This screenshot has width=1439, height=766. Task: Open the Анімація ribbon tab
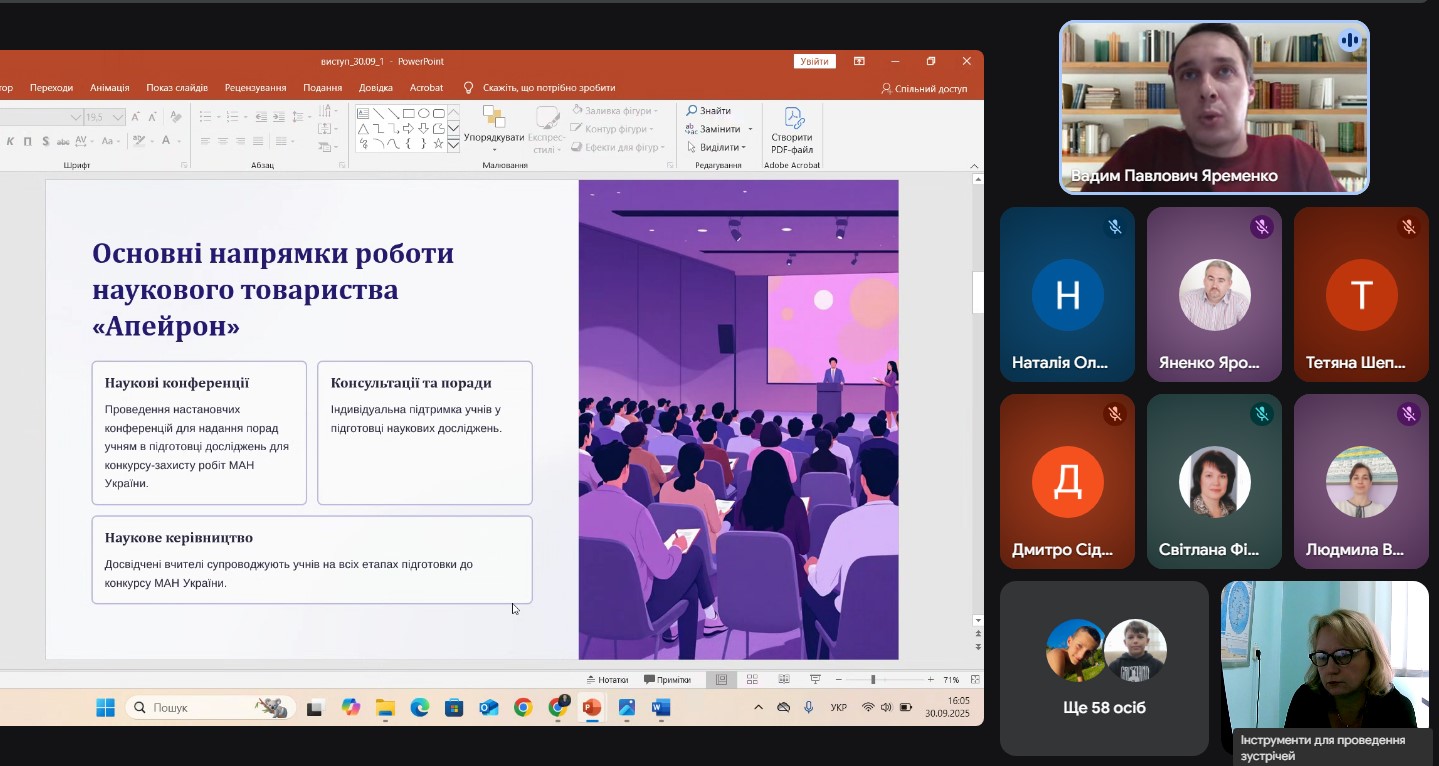pyautogui.click(x=109, y=88)
